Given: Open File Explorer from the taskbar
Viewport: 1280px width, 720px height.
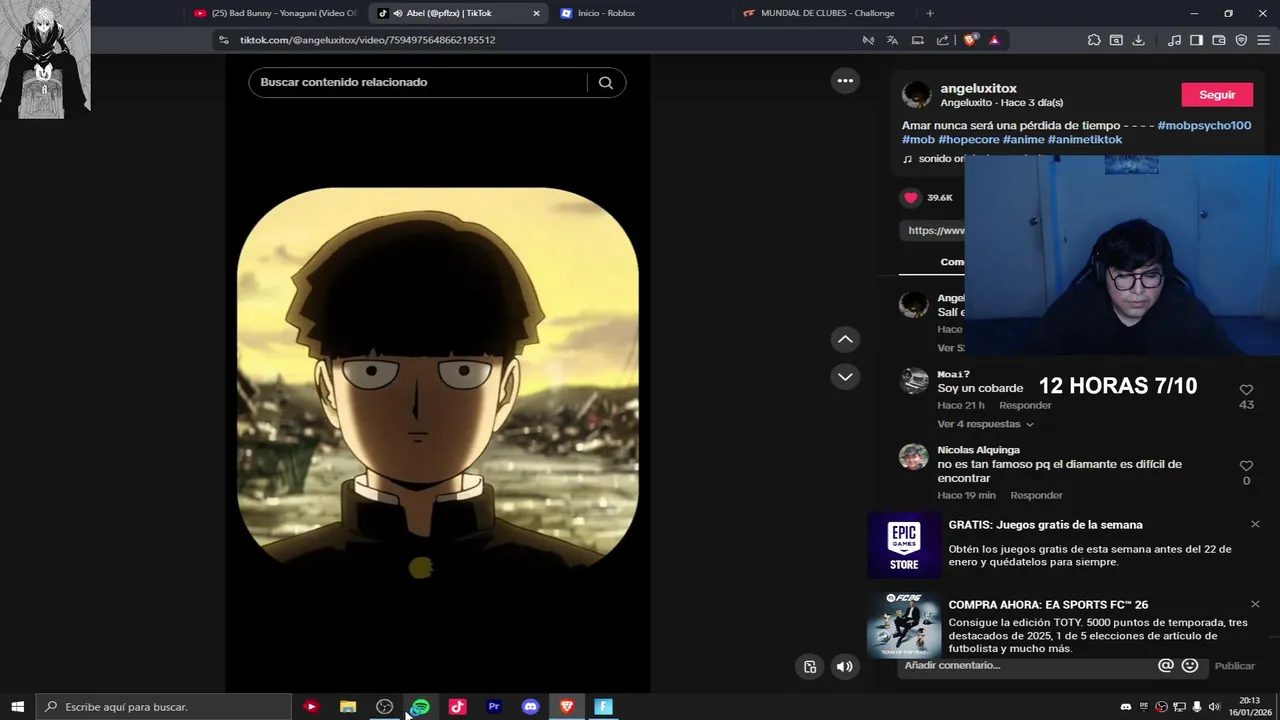Looking at the screenshot, I should point(348,706).
